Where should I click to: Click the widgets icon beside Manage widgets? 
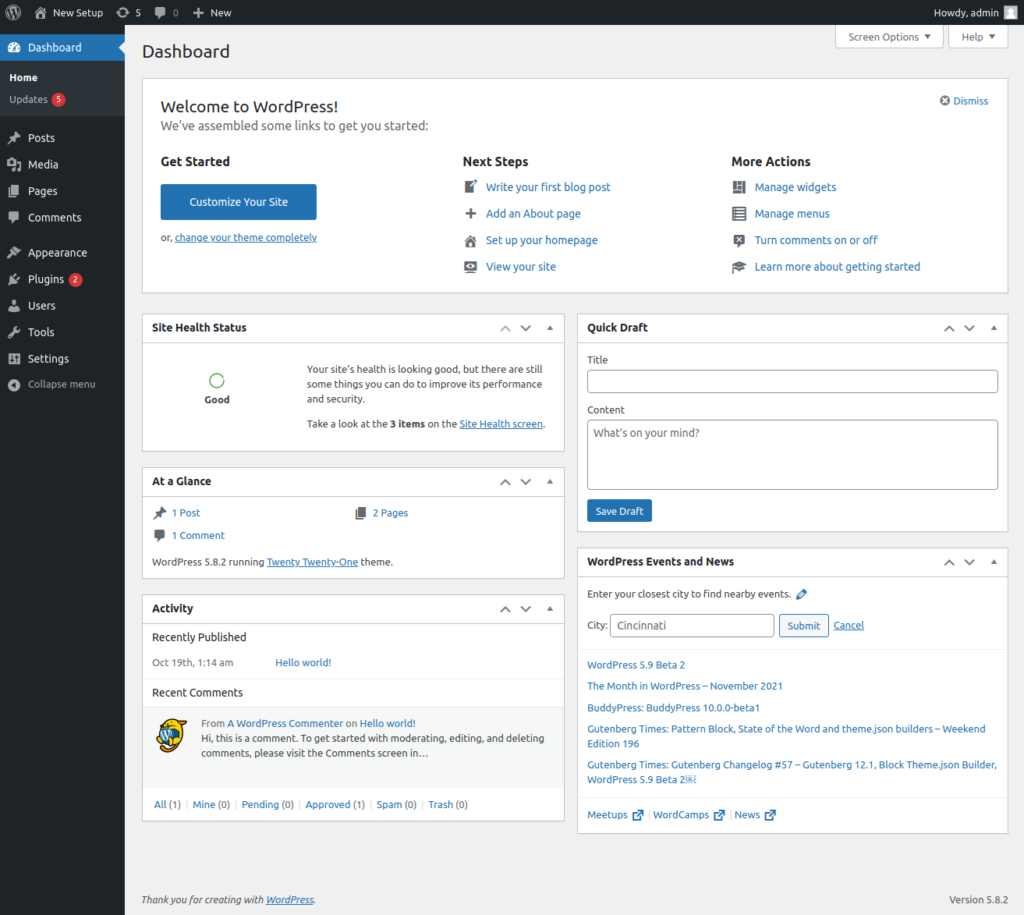[x=739, y=187]
